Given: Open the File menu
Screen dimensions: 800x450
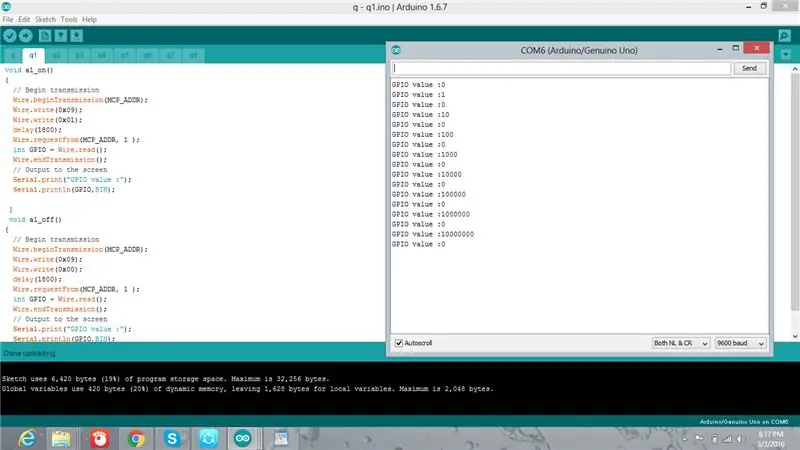Looking at the screenshot, I should (x=8, y=19).
